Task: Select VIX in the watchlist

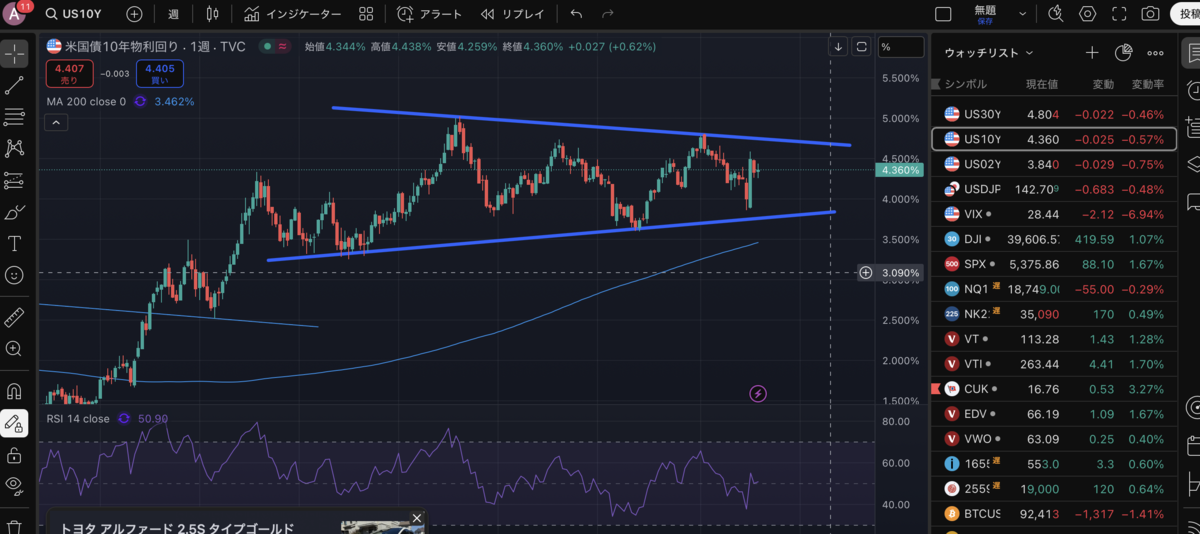Action: [x=1054, y=214]
